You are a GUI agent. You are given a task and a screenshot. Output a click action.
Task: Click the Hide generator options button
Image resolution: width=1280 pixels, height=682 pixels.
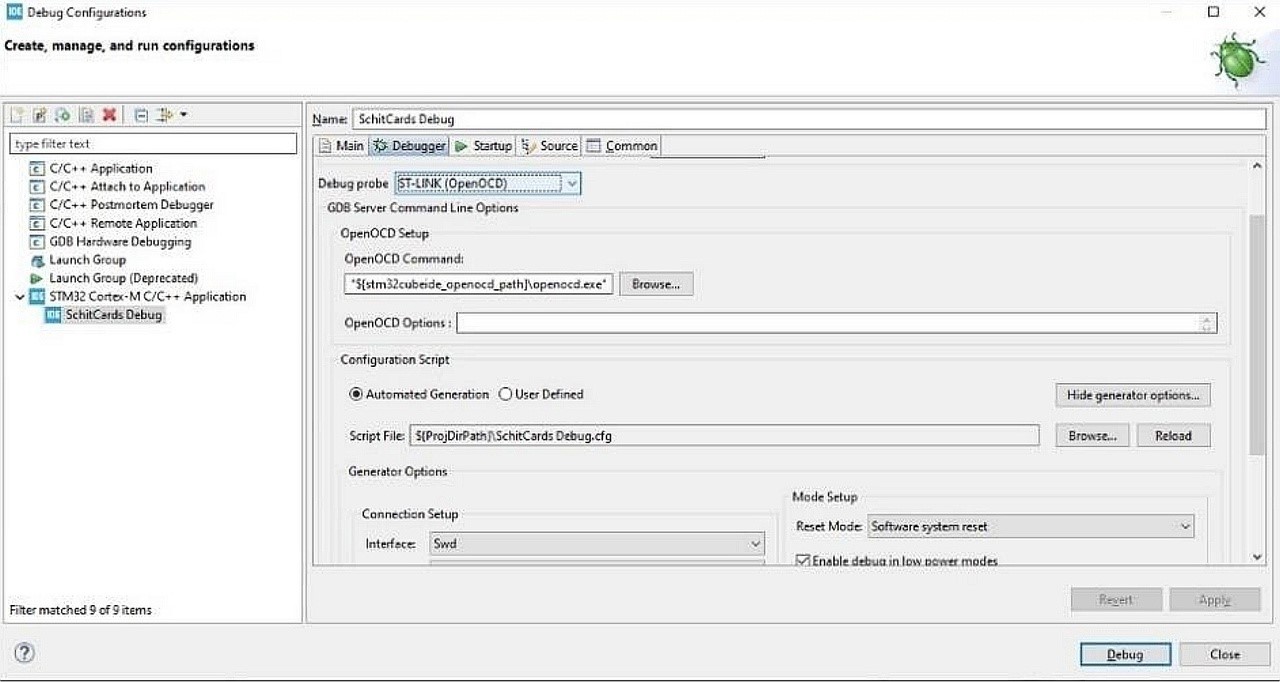click(x=1132, y=395)
